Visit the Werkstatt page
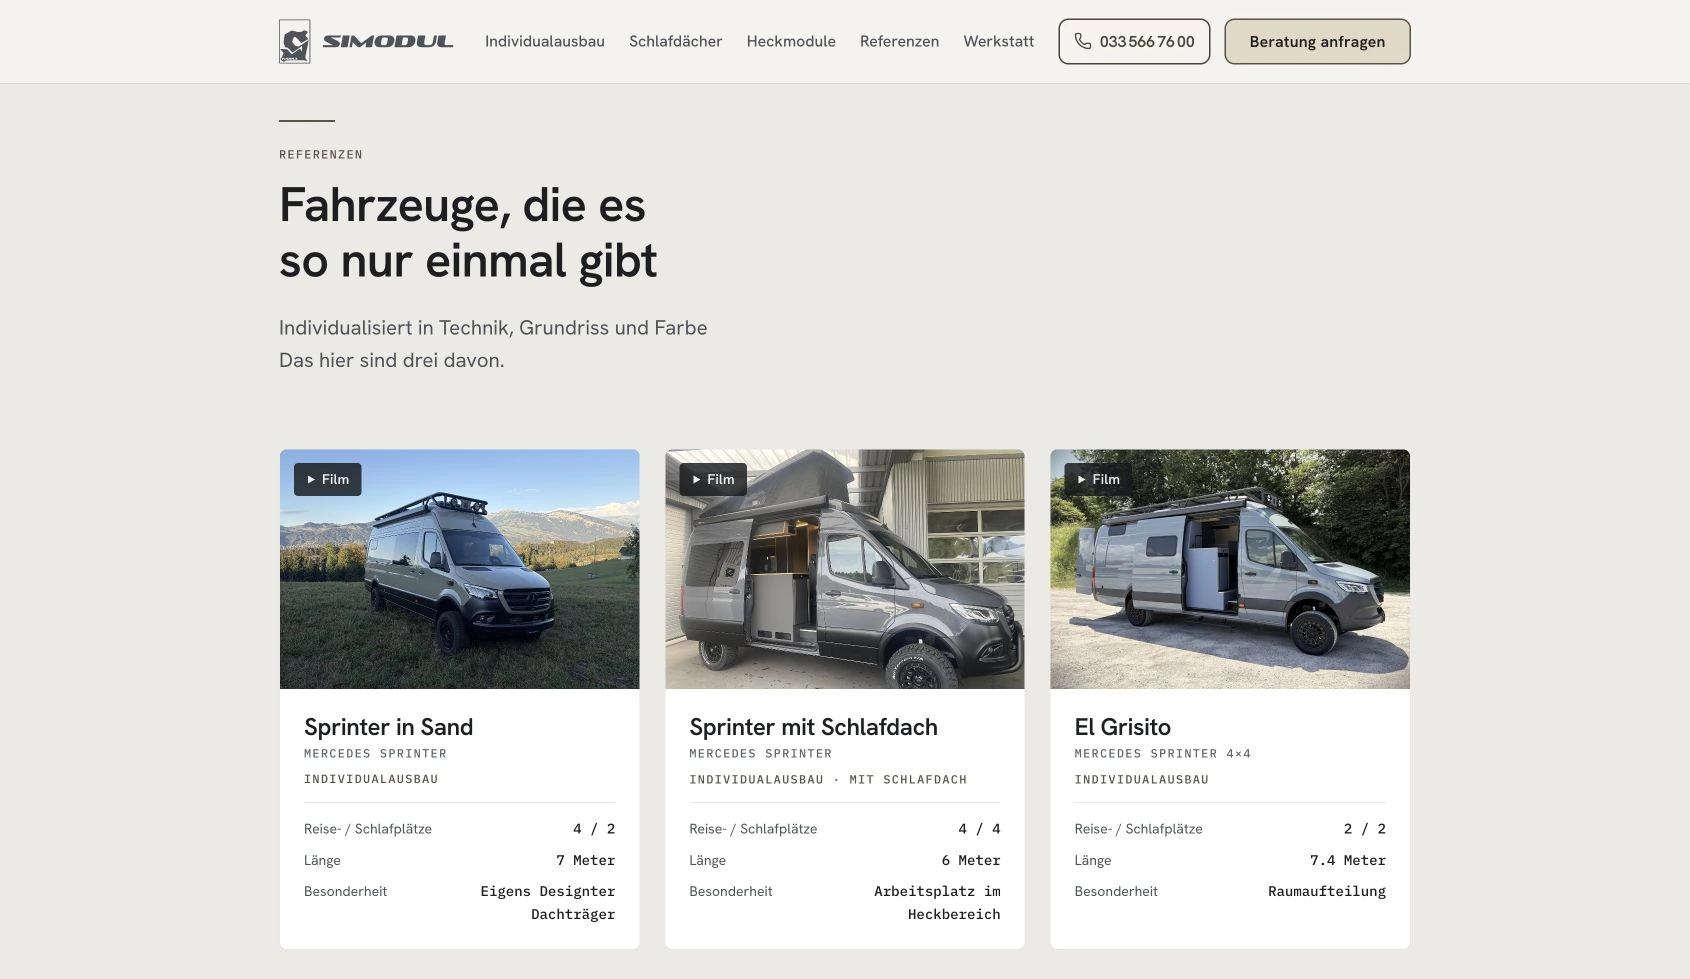Image resolution: width=1690 pixels, height=979 pixels. tap(998, 41)
